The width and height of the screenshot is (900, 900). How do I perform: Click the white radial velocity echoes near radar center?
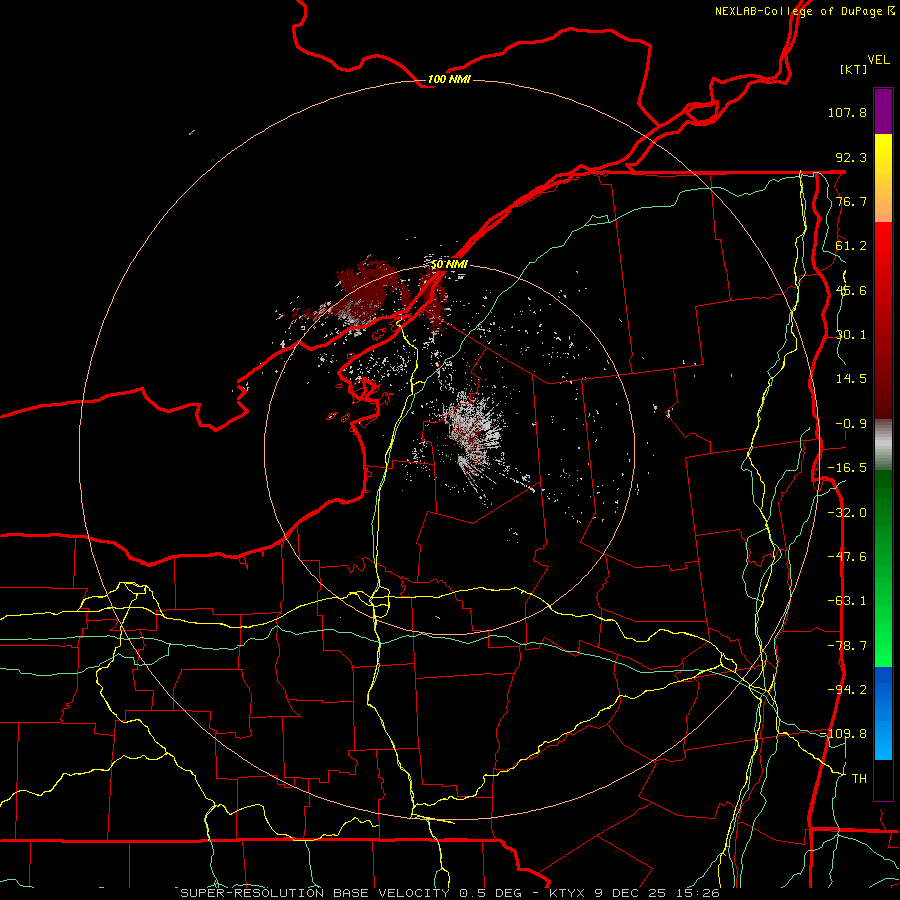474,436
